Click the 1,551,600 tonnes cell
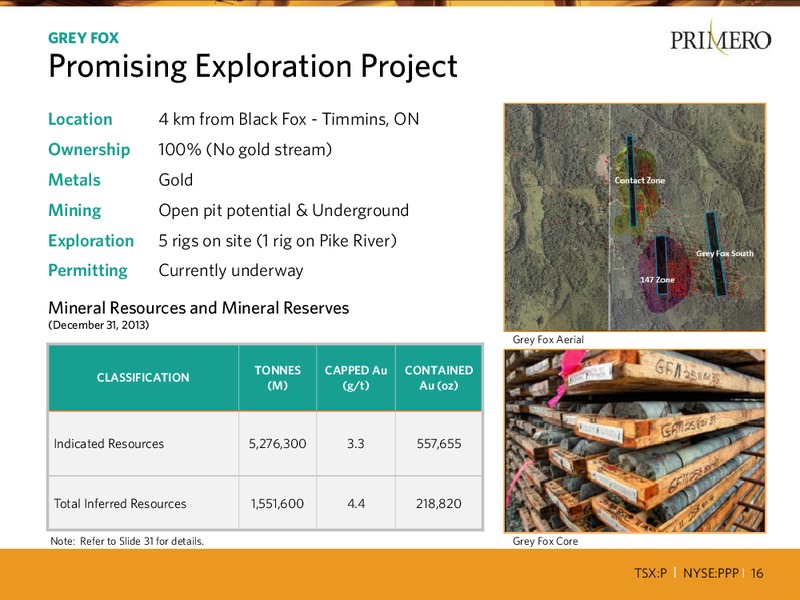Image resolution: width=800 pixels, height=600 pixels. pos(278,504)
